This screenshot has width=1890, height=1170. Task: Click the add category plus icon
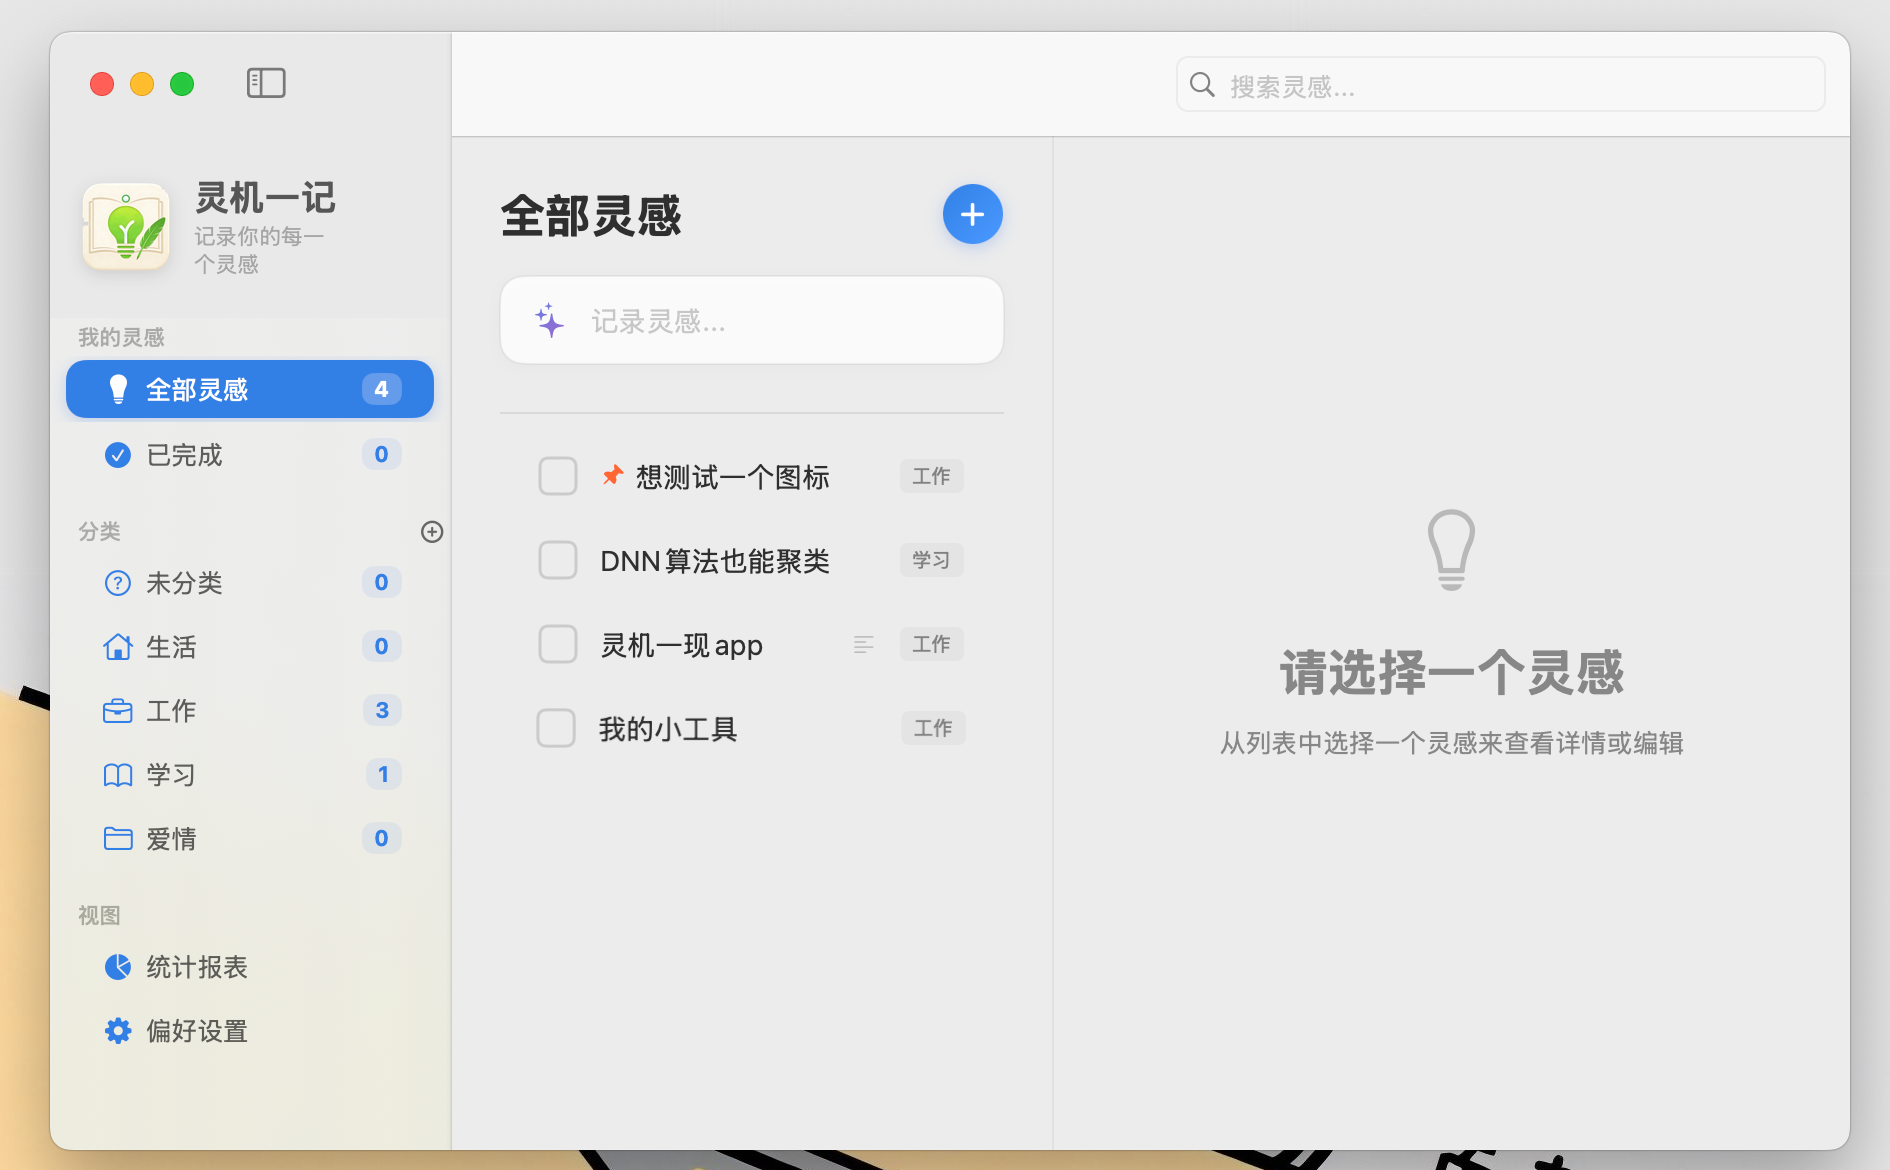click(x=432, y=532)
